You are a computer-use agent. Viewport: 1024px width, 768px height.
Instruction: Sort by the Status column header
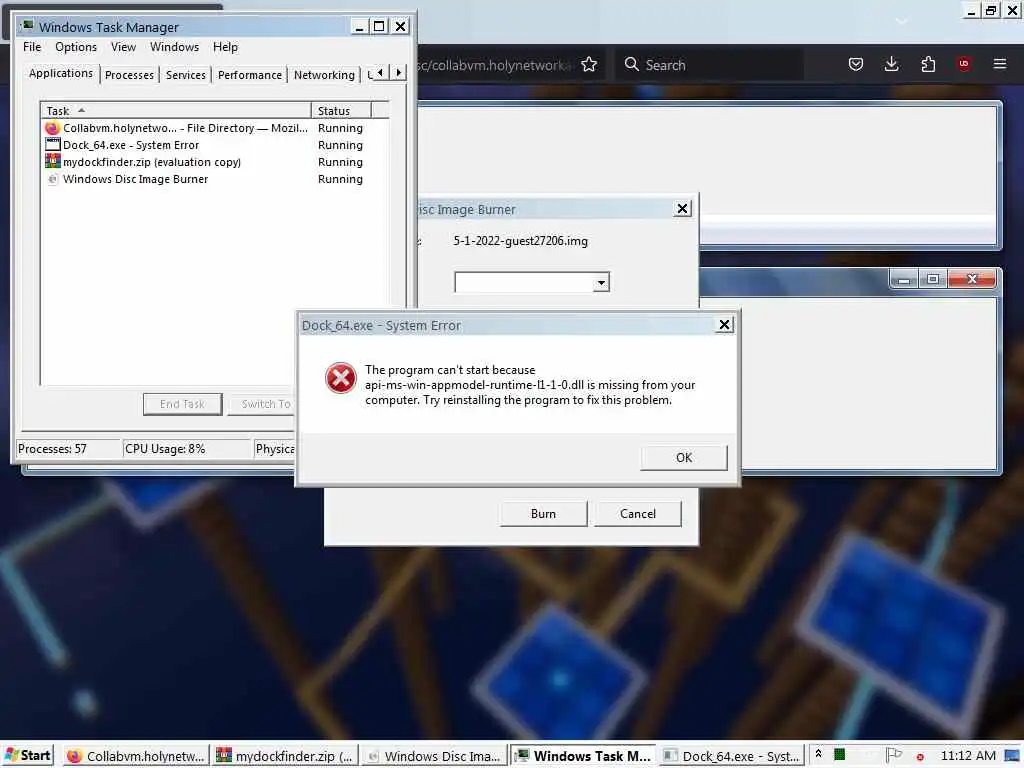(x=341, y=110)
